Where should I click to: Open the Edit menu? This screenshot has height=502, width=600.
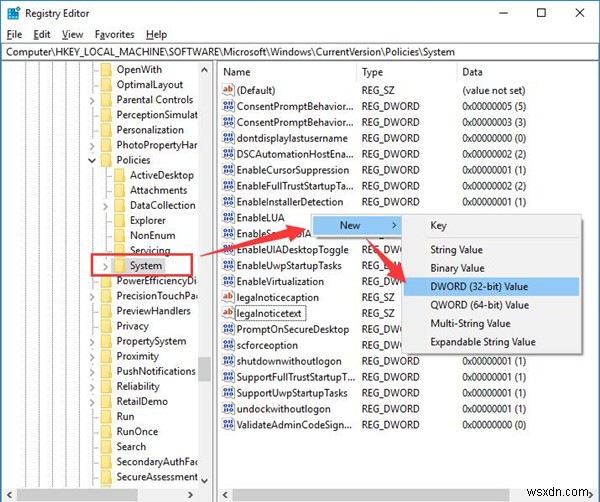42,34
